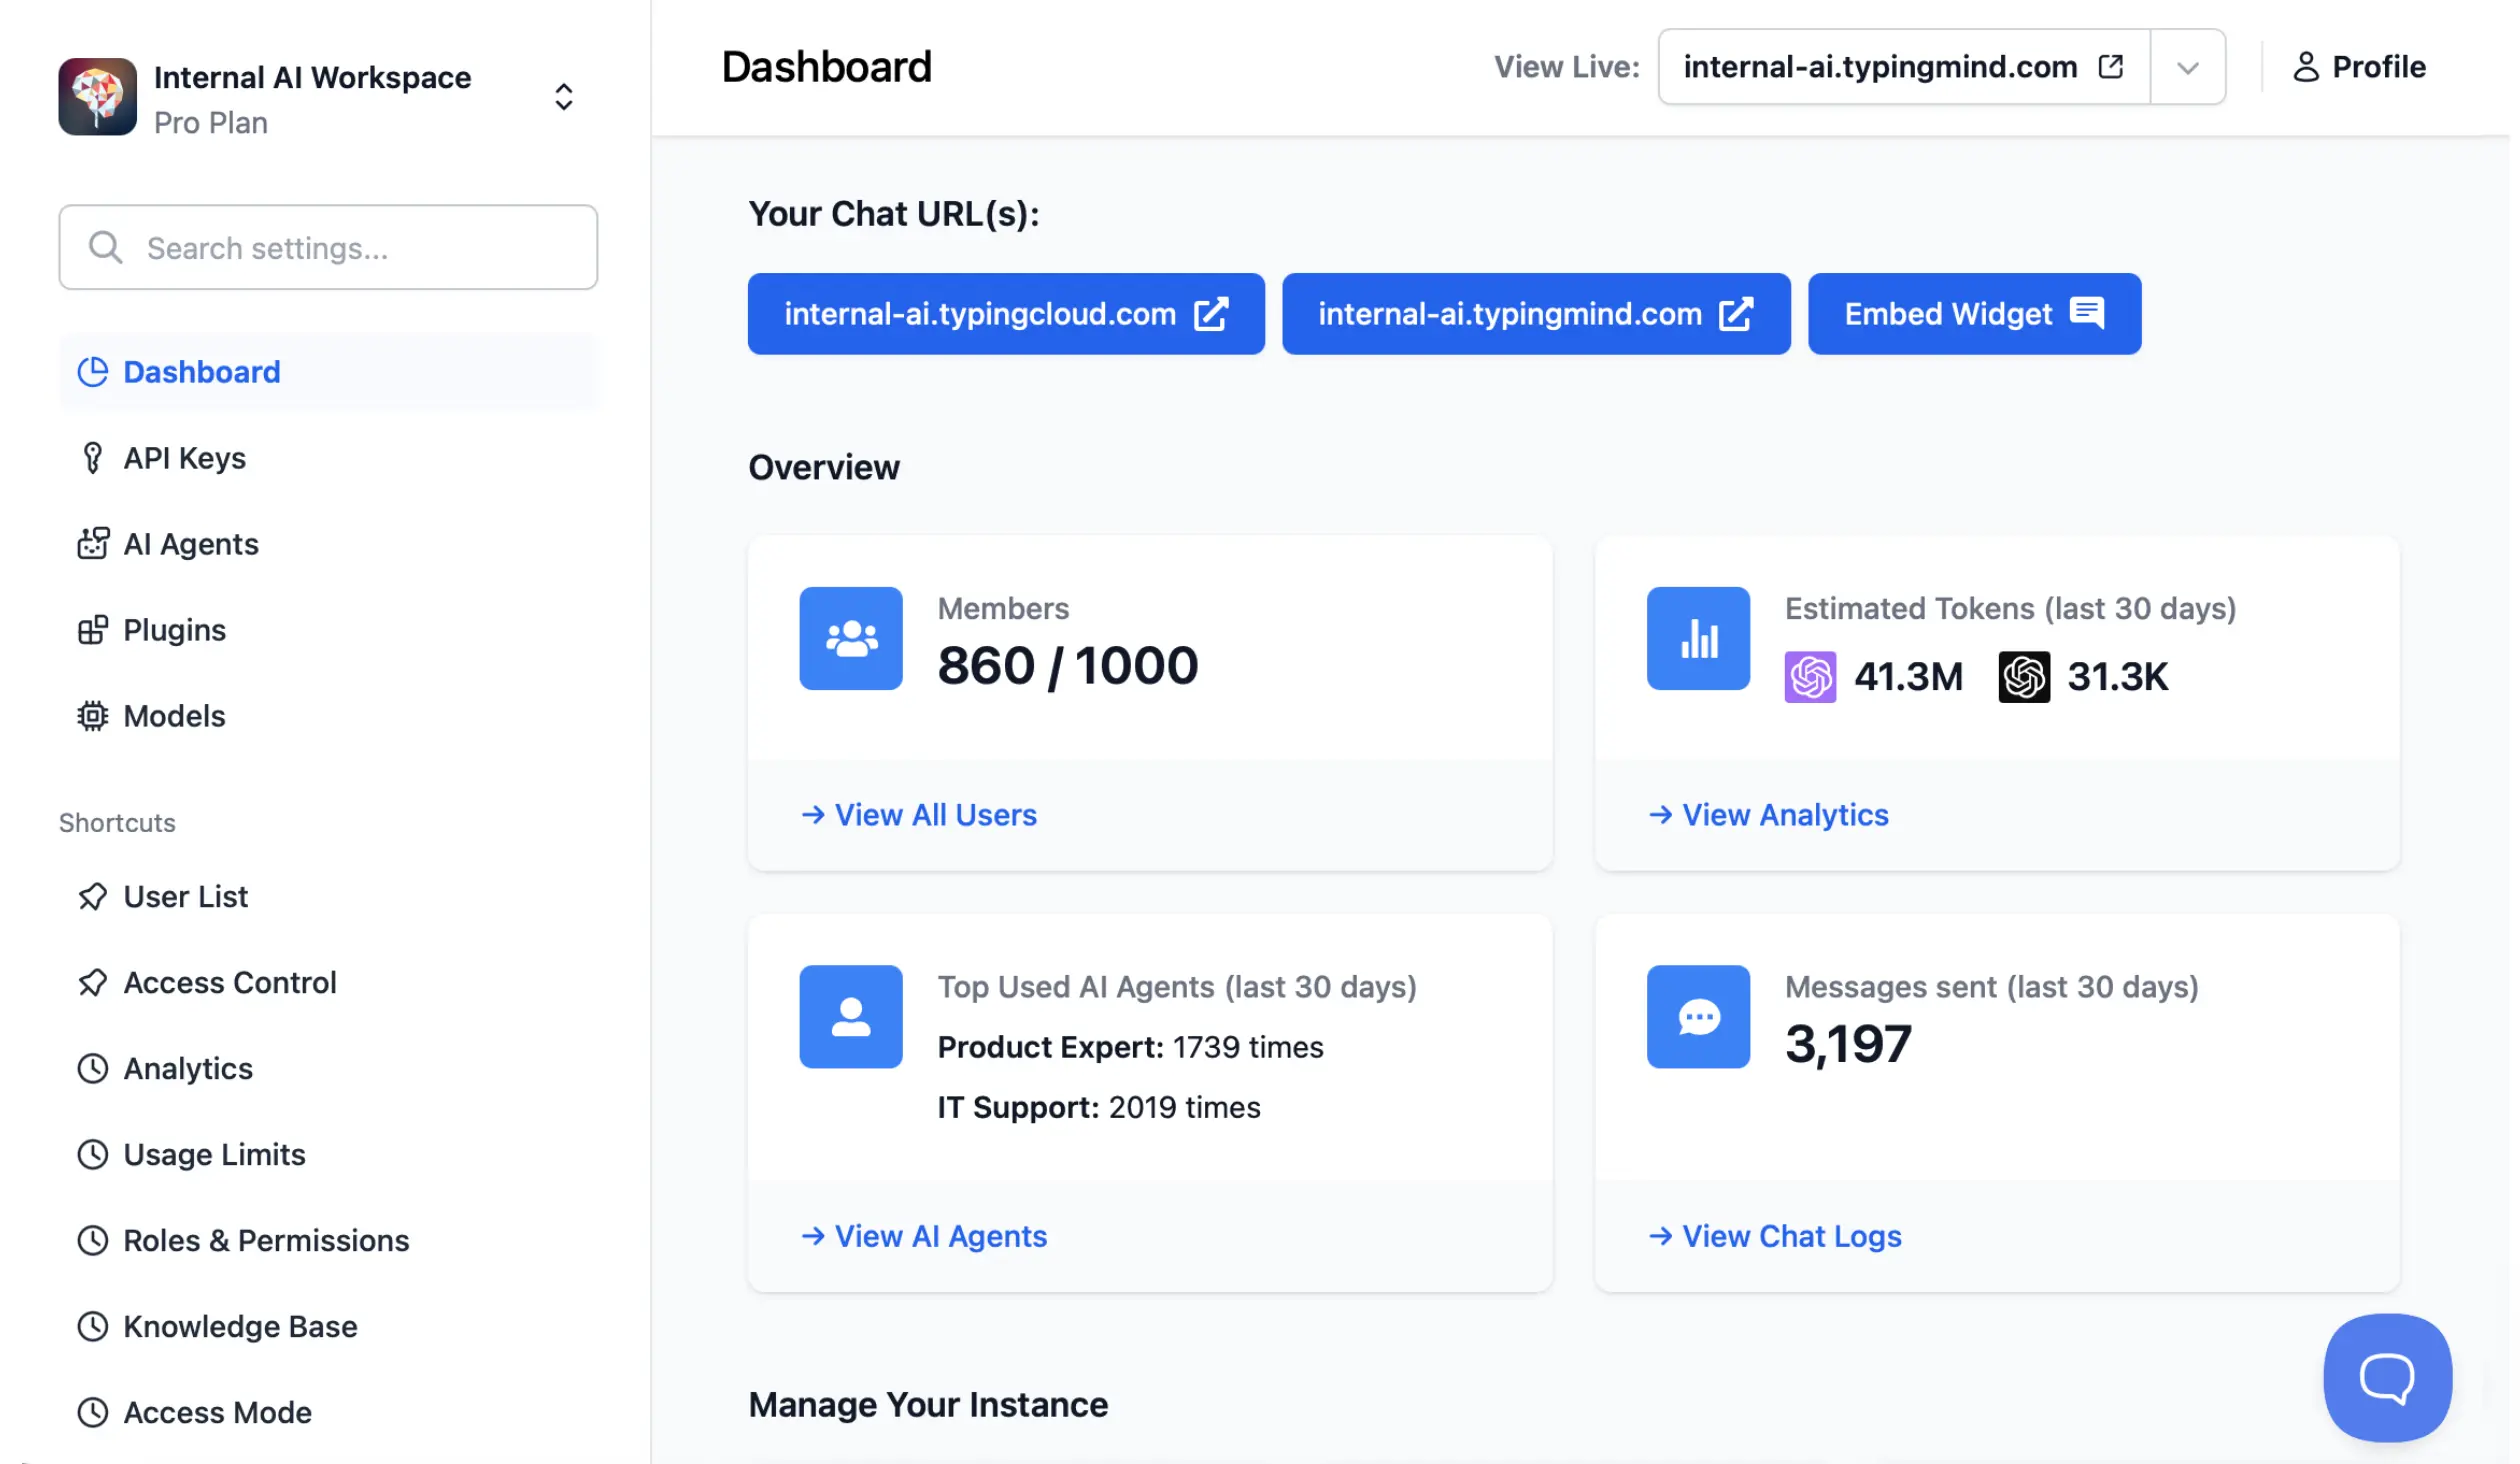Click inside the Search settings field

(327, 247)
